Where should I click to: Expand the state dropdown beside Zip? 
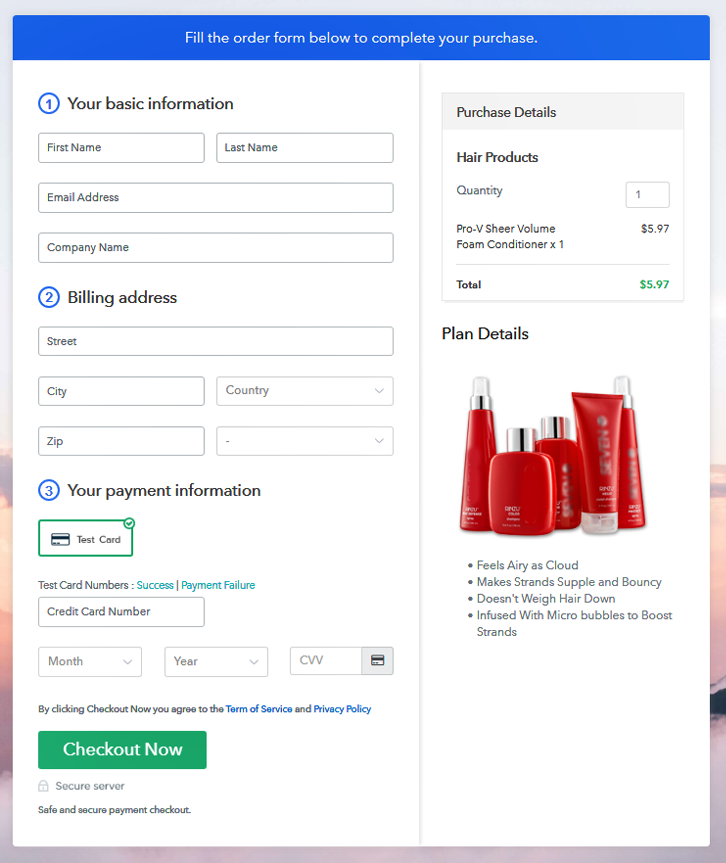tap(304, 441)
